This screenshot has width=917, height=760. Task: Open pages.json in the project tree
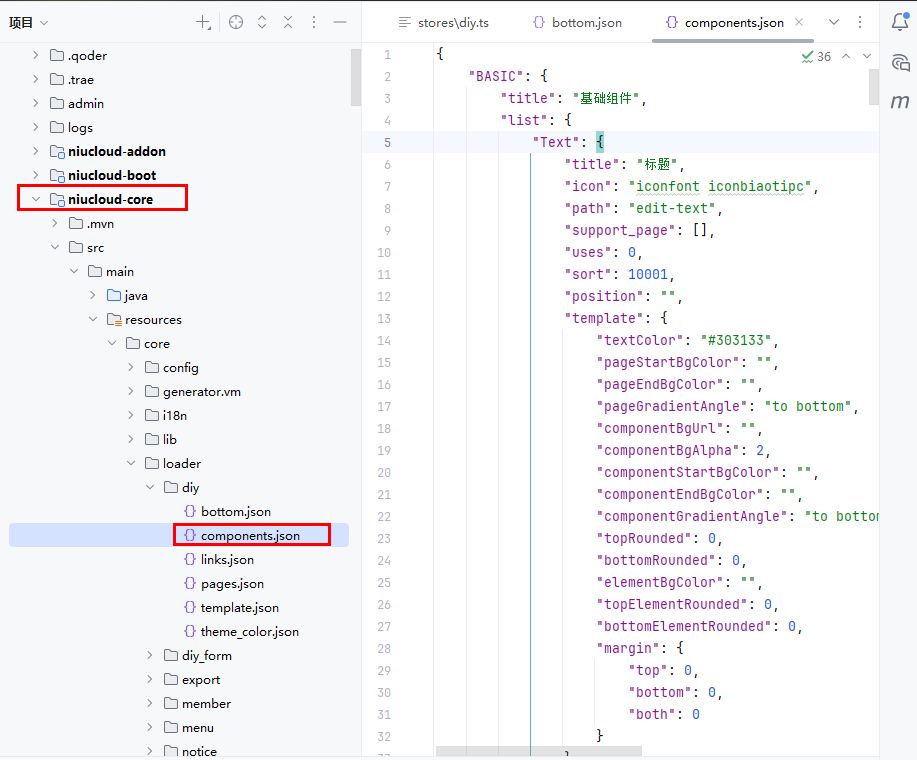232,584
